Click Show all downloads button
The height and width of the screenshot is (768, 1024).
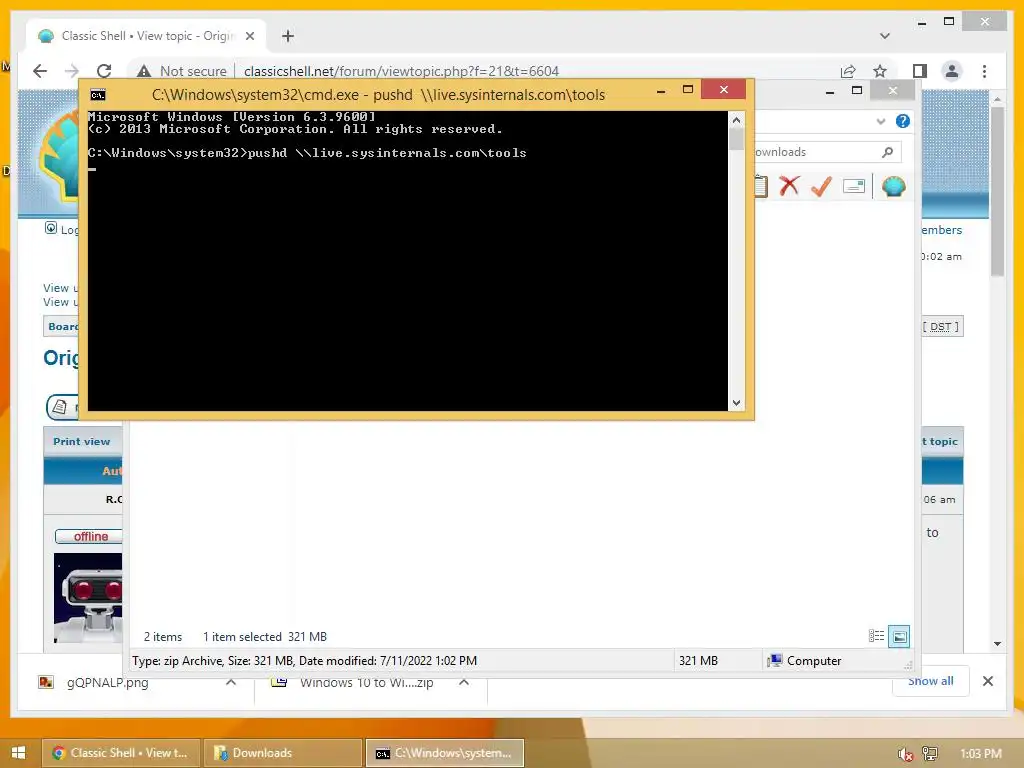(x=930, y=682)
